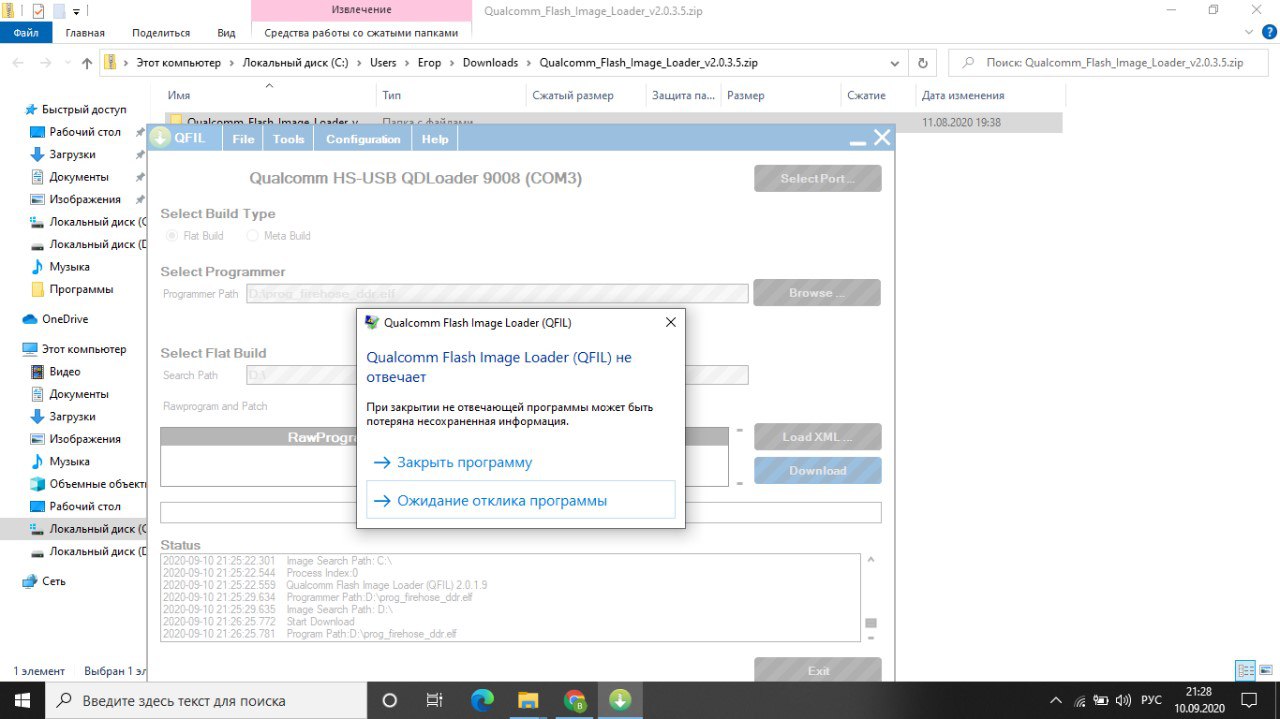
Task: Click the Download button in QFIL
Action: pos(817,471)
